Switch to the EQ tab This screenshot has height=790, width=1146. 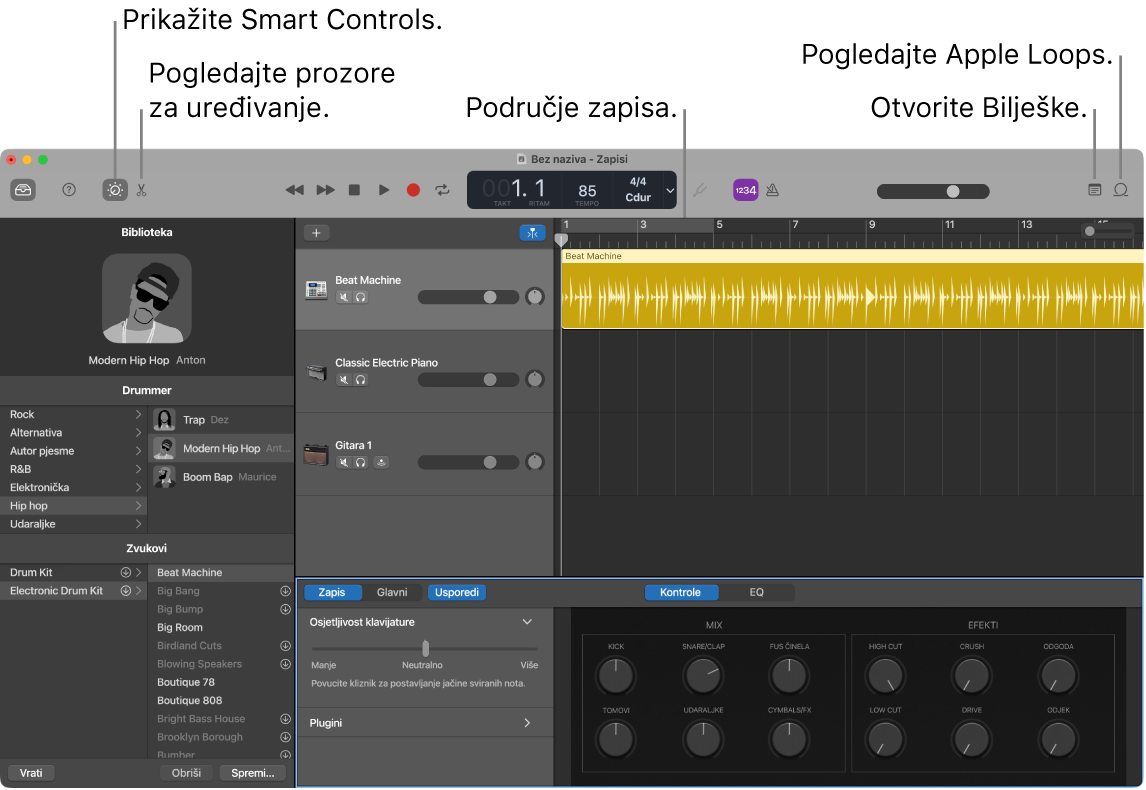point(759,592)
